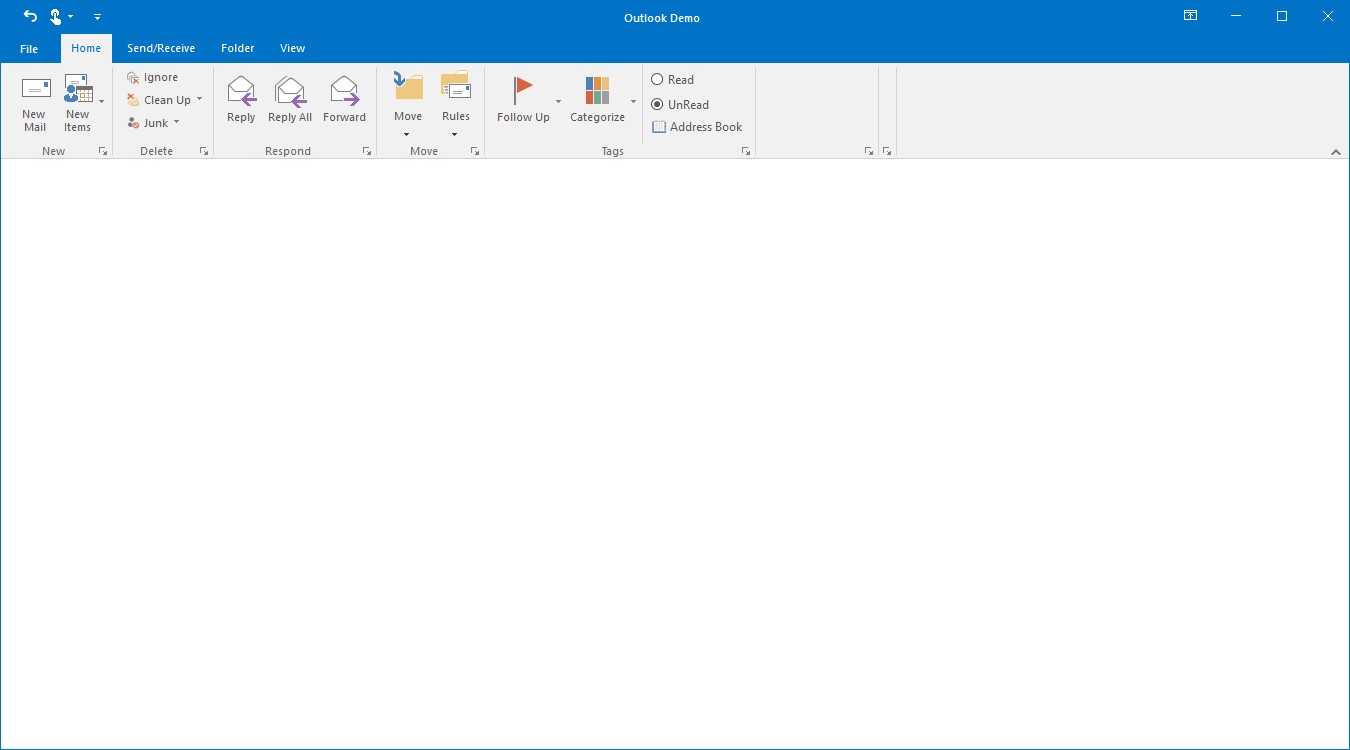This screenshot has width=1350, height=750.
Task: Click the Follow Up flag icon
Action: (522, 88)
